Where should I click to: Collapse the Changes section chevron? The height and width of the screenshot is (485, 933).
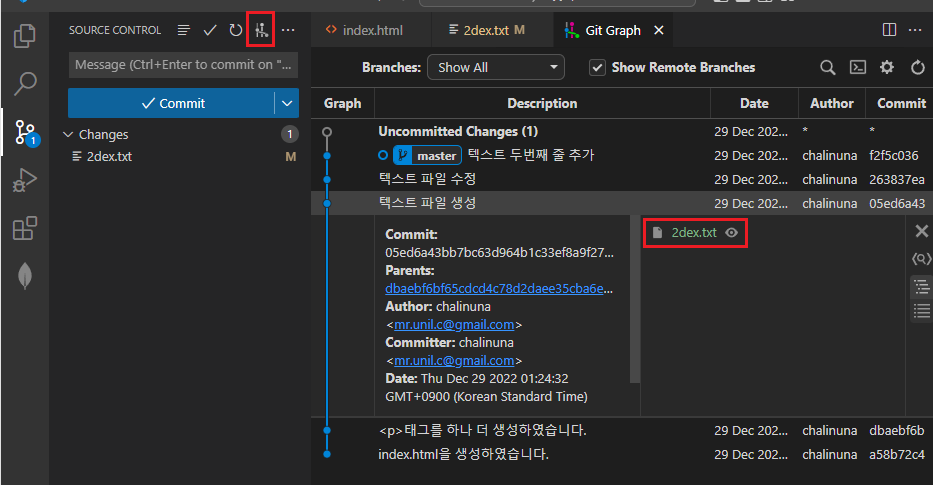pos(68,134)
